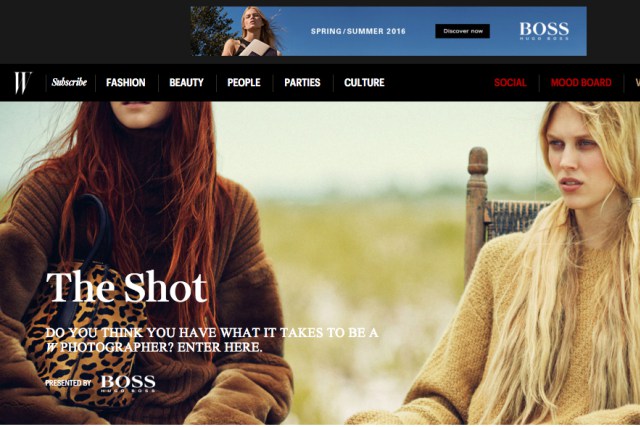Click the BOSS sponsor logo below headline
The width and height of the screenshot is (640, 427).
tap(128, 382)
